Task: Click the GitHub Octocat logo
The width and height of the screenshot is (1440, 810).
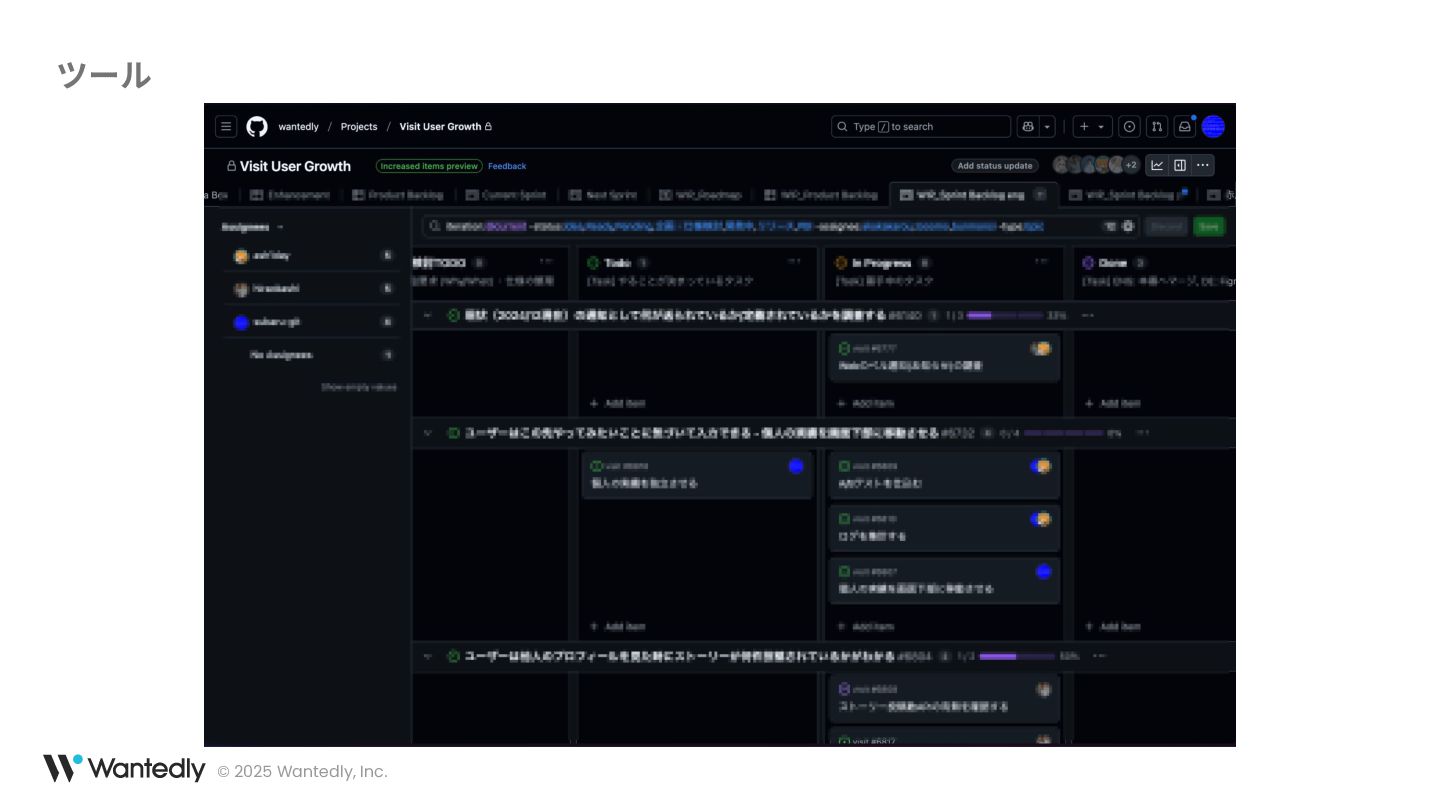Action: 257,127
